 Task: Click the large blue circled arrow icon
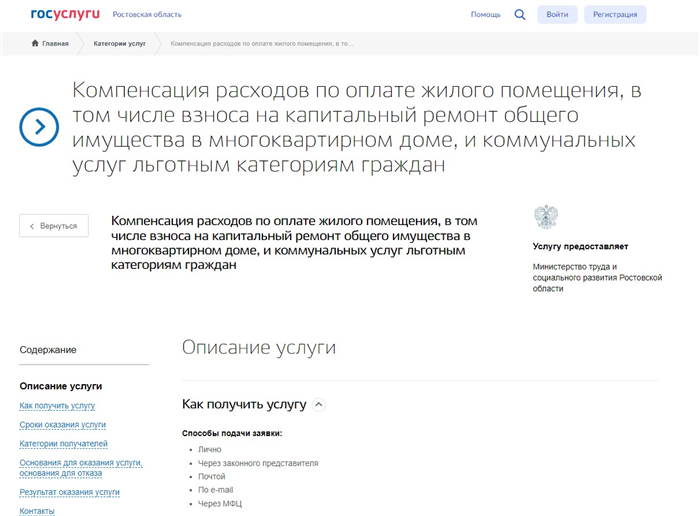[39, 127]
